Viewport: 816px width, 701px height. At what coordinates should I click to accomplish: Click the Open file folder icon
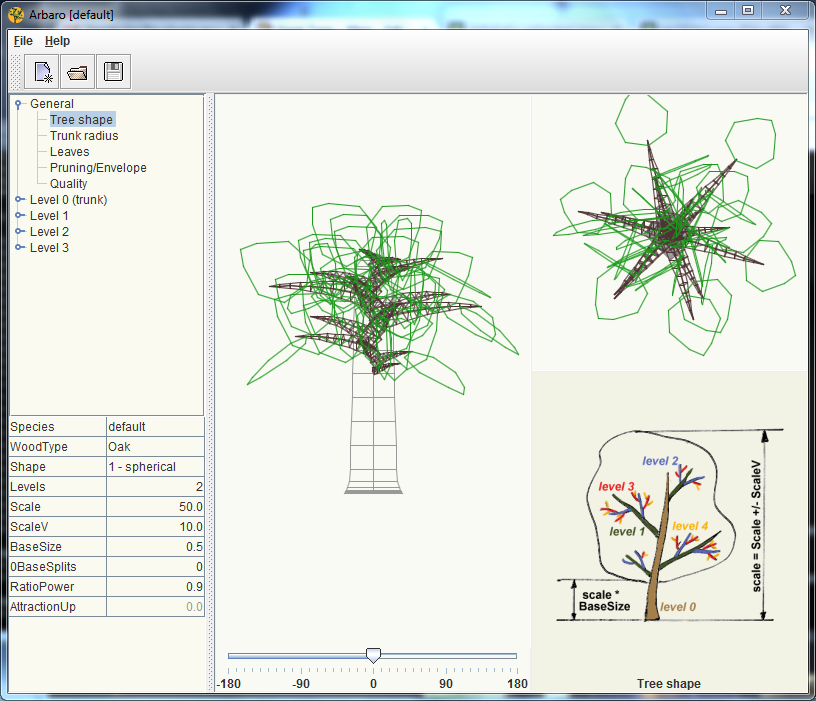[x=78, y=72]
